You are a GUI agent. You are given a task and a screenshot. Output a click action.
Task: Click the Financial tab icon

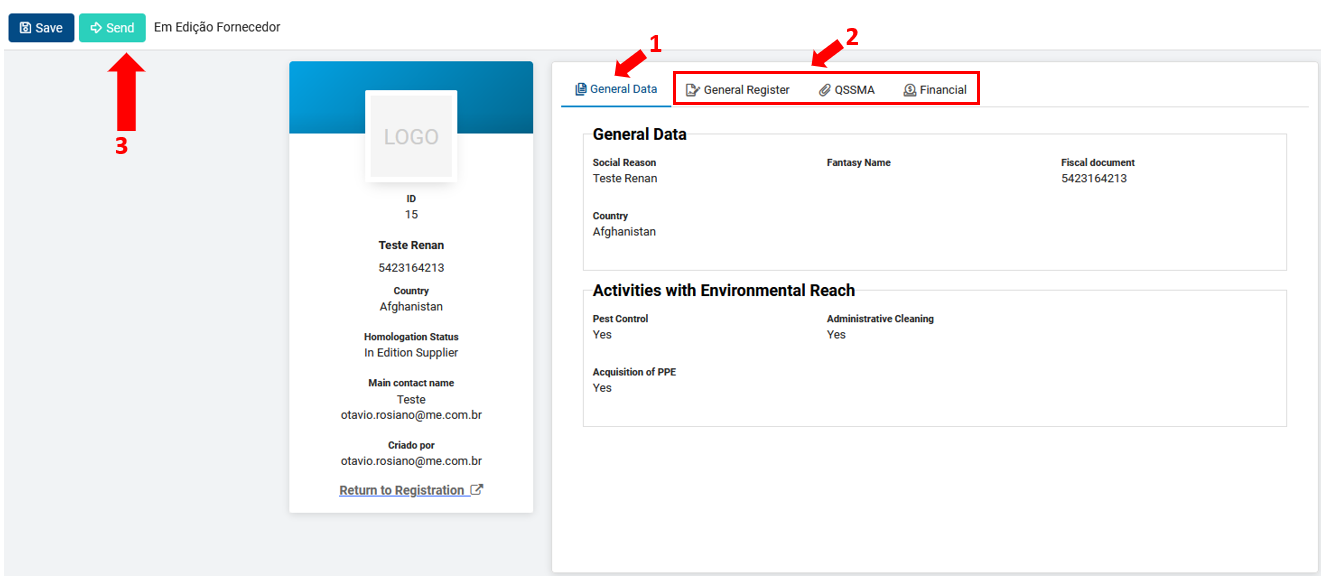click(910, 90)
